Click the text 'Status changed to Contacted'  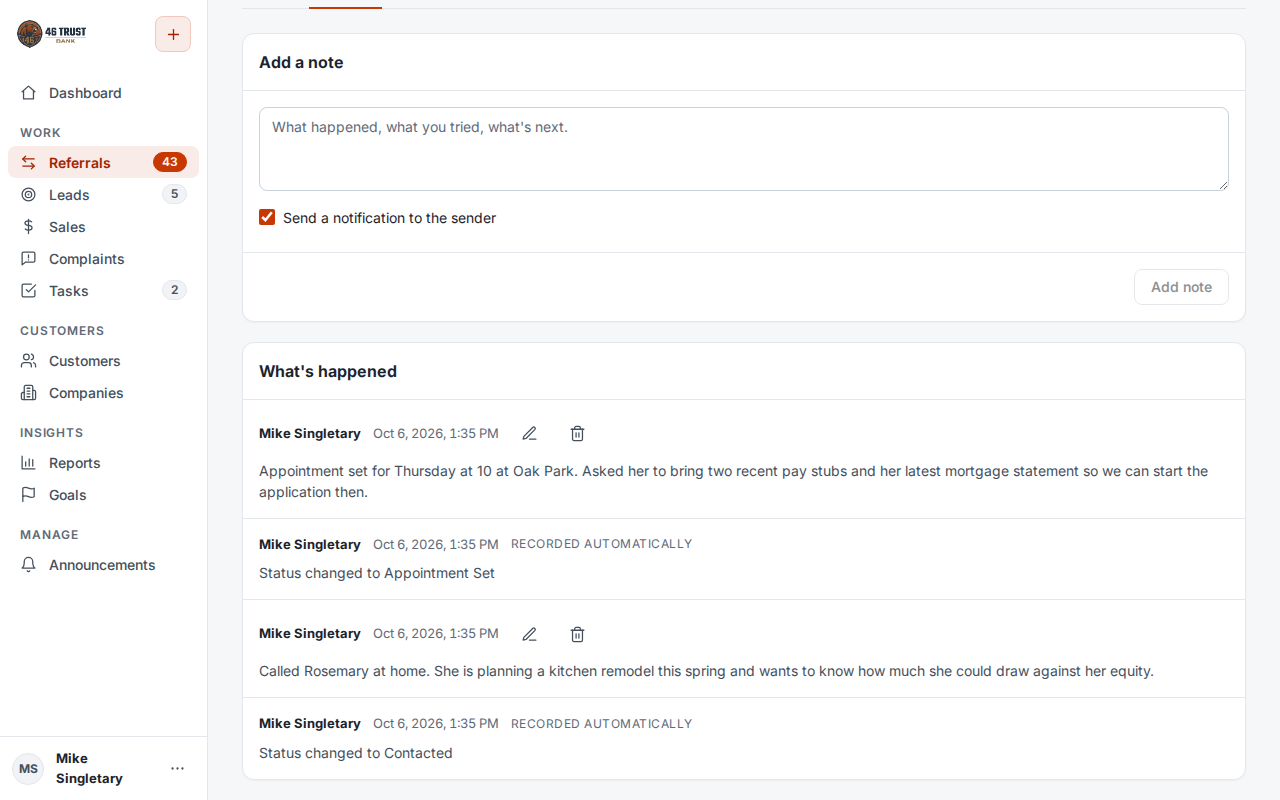356,753
